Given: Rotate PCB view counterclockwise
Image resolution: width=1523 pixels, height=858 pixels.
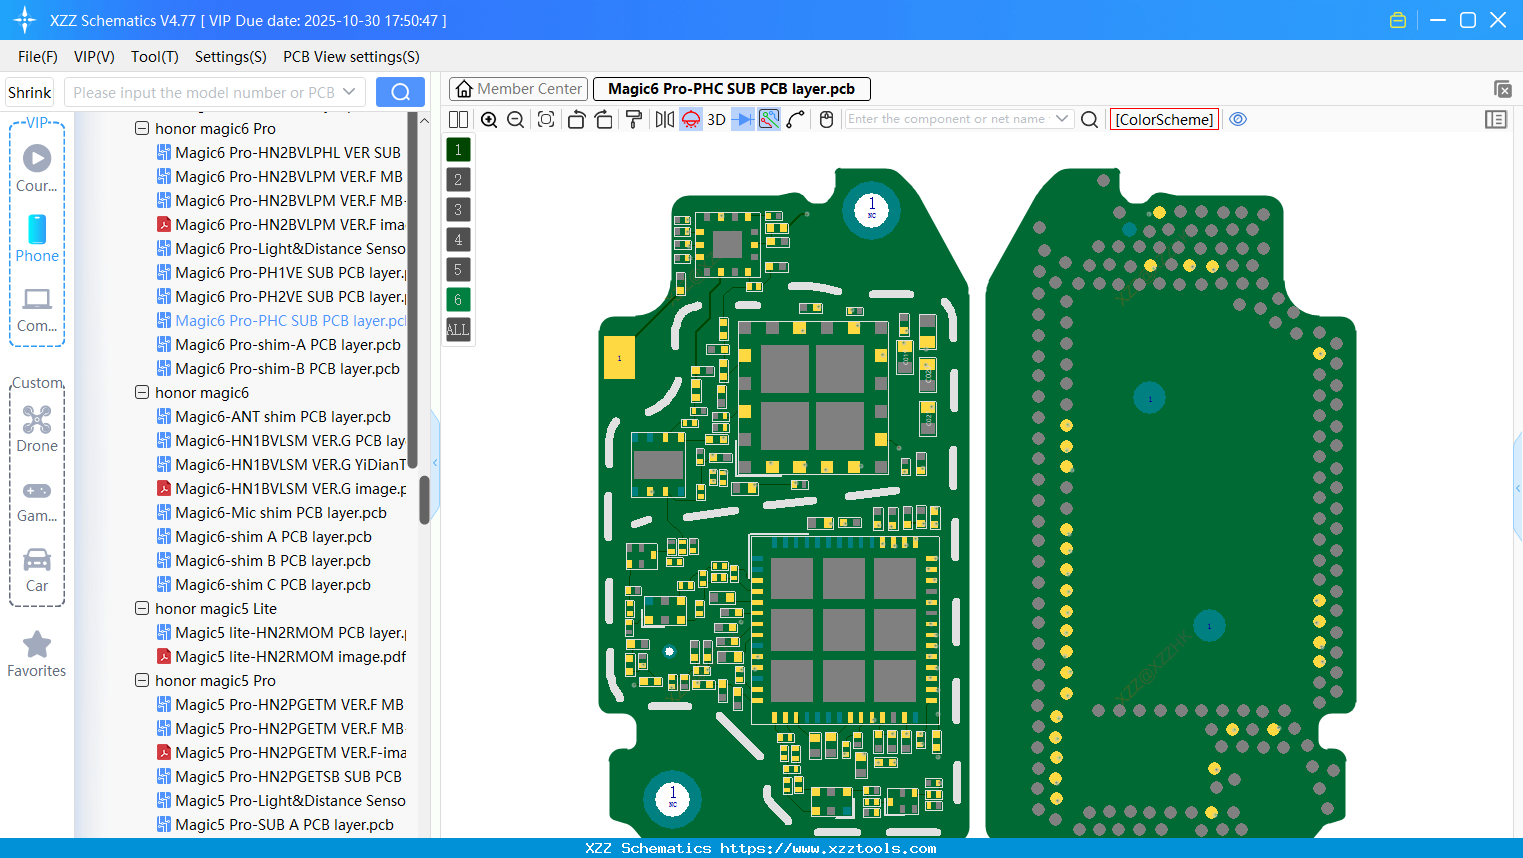Looking at the screenshot, I should (x=576, y=119).
